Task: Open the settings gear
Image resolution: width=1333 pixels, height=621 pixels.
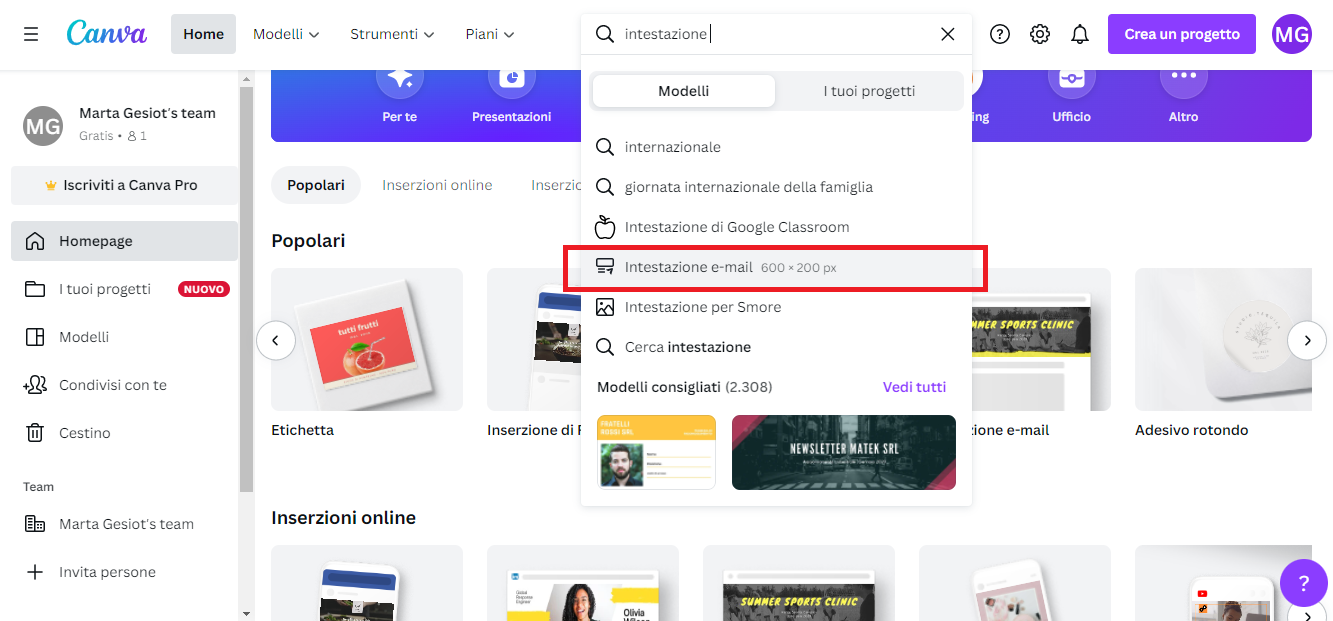Action: click(1040, 33)
